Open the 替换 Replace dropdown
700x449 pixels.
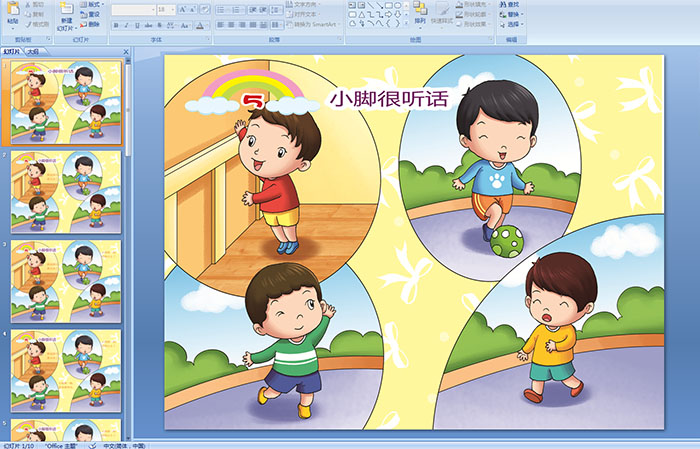click(512, 14)
